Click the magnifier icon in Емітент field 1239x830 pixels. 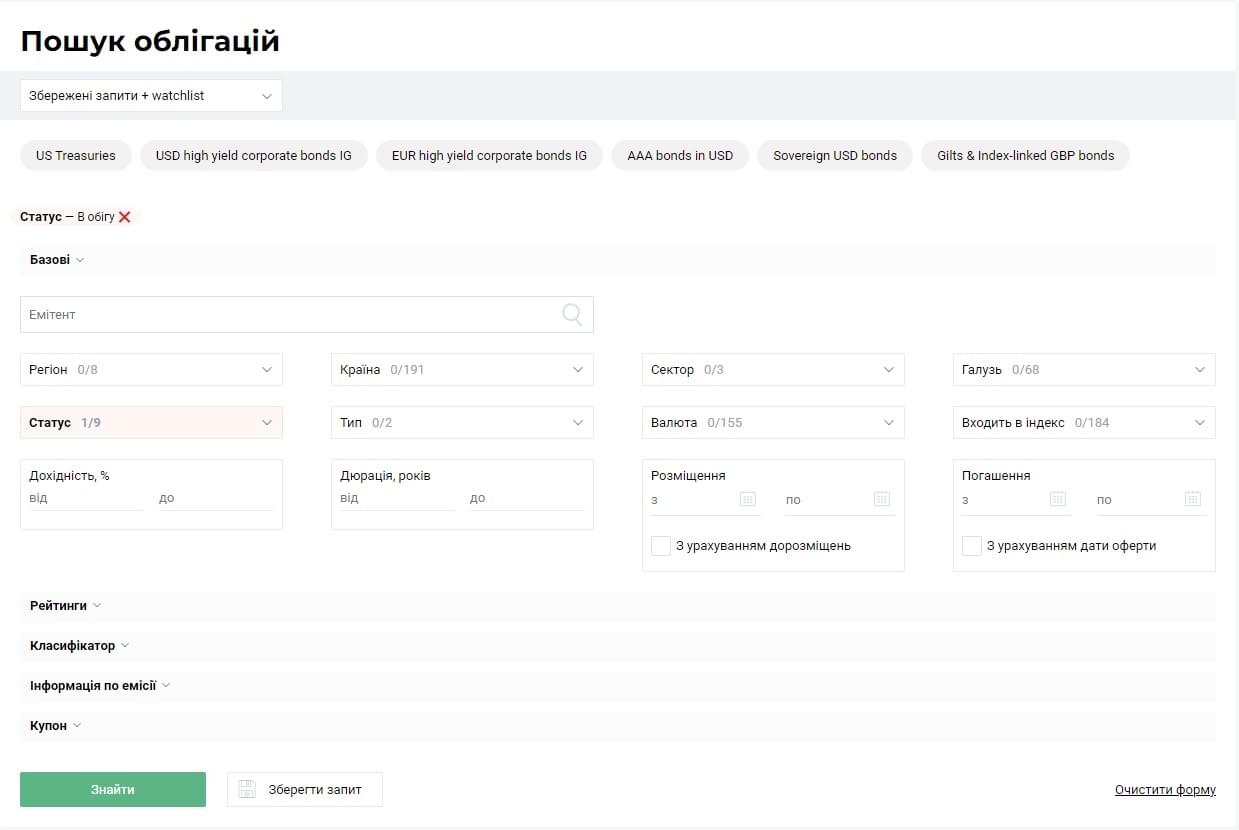pos(572,315)
